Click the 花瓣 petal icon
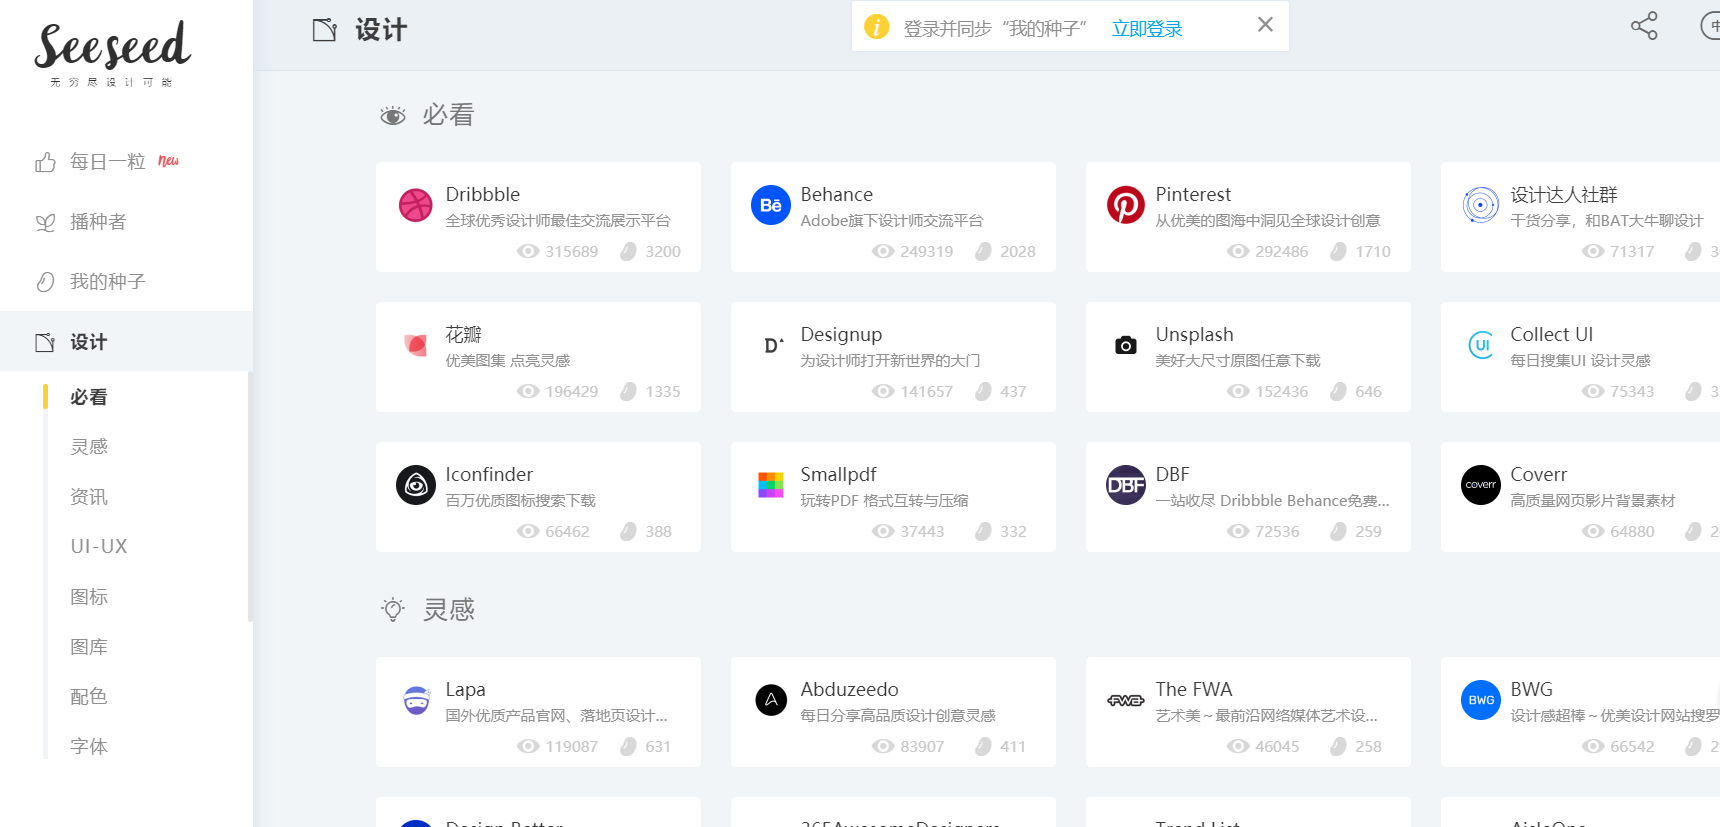 415,345
